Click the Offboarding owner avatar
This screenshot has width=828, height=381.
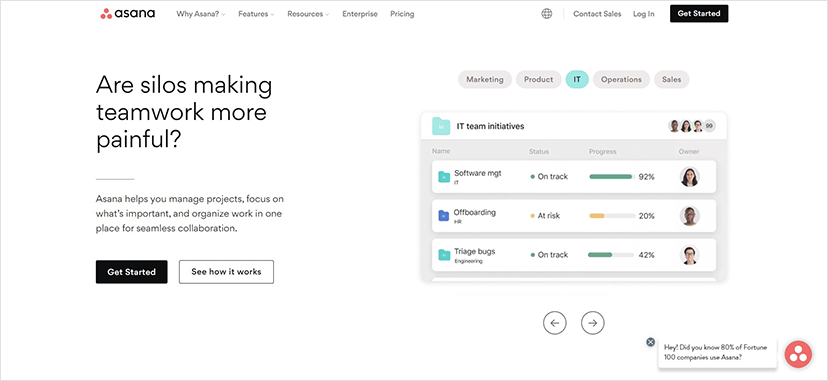[x=689, y=216]
